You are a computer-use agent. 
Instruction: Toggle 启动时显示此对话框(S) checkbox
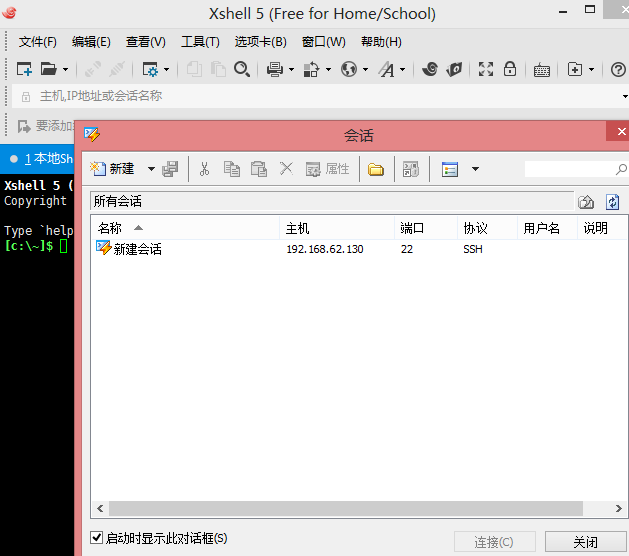(96, 538)
